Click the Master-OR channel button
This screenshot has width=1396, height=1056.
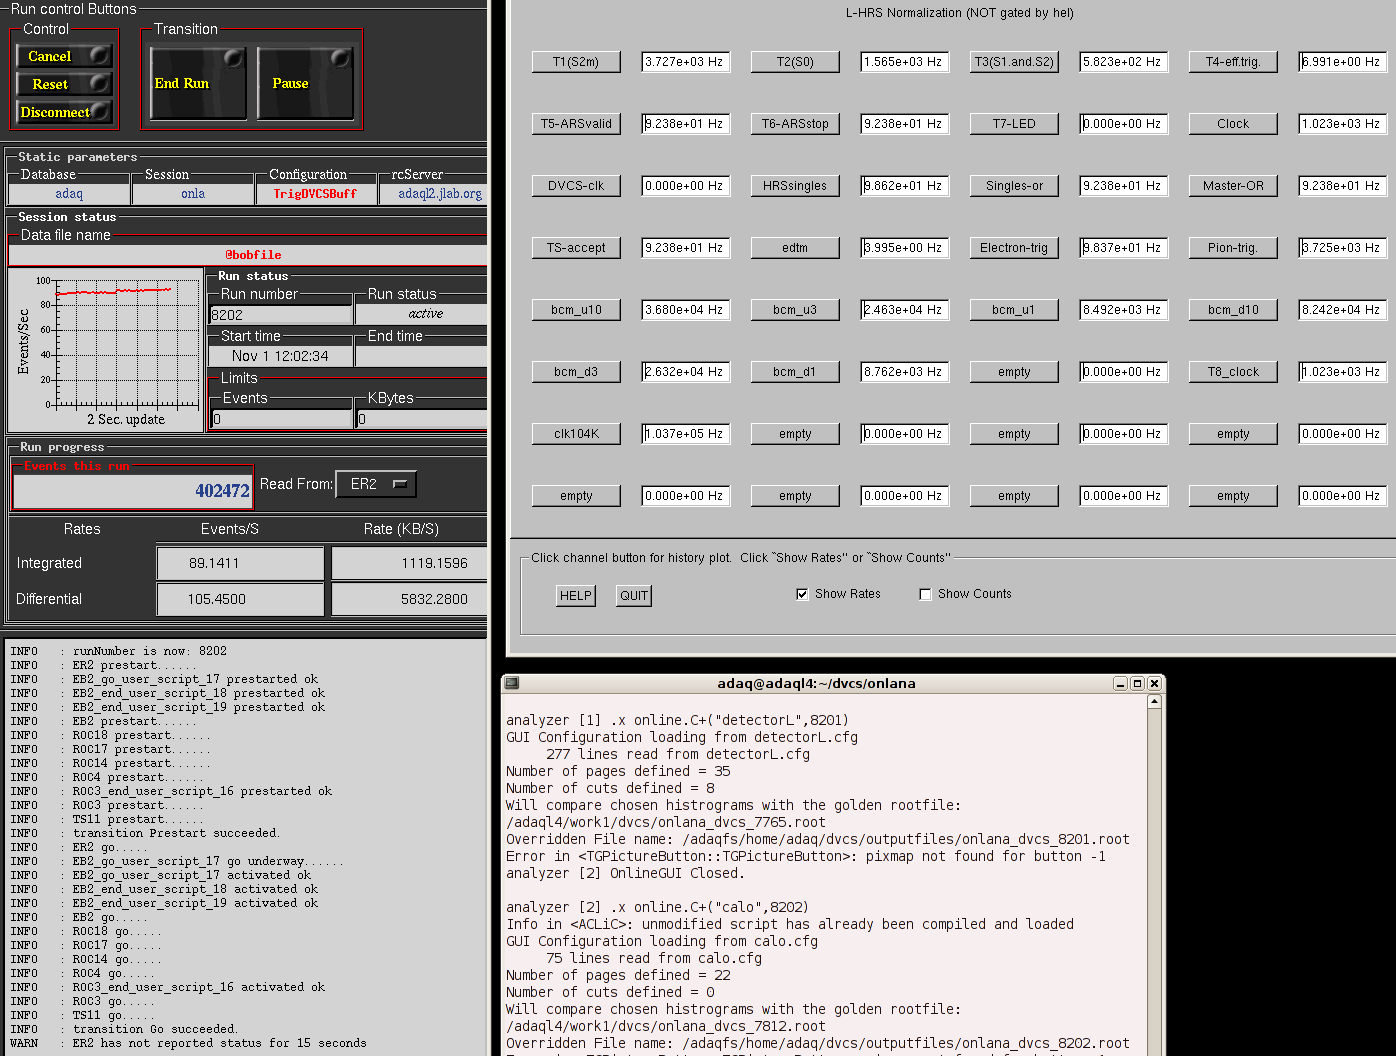tap(1233, 186)
